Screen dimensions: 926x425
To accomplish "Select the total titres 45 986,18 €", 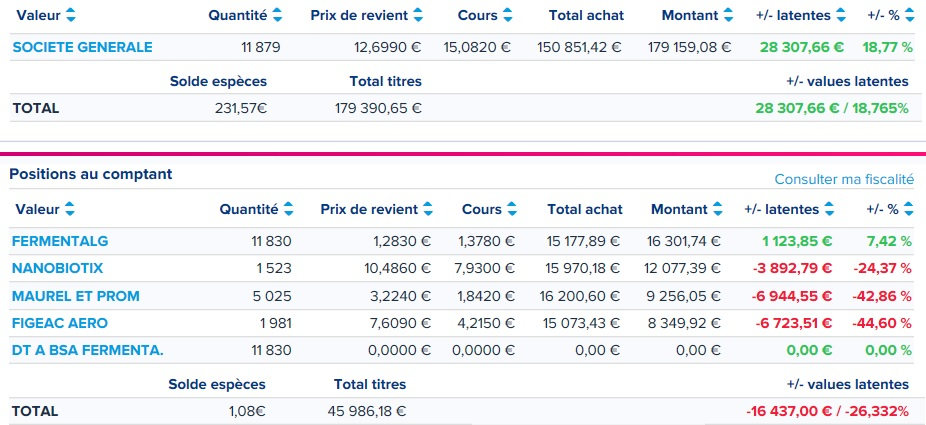I will 367,411.
